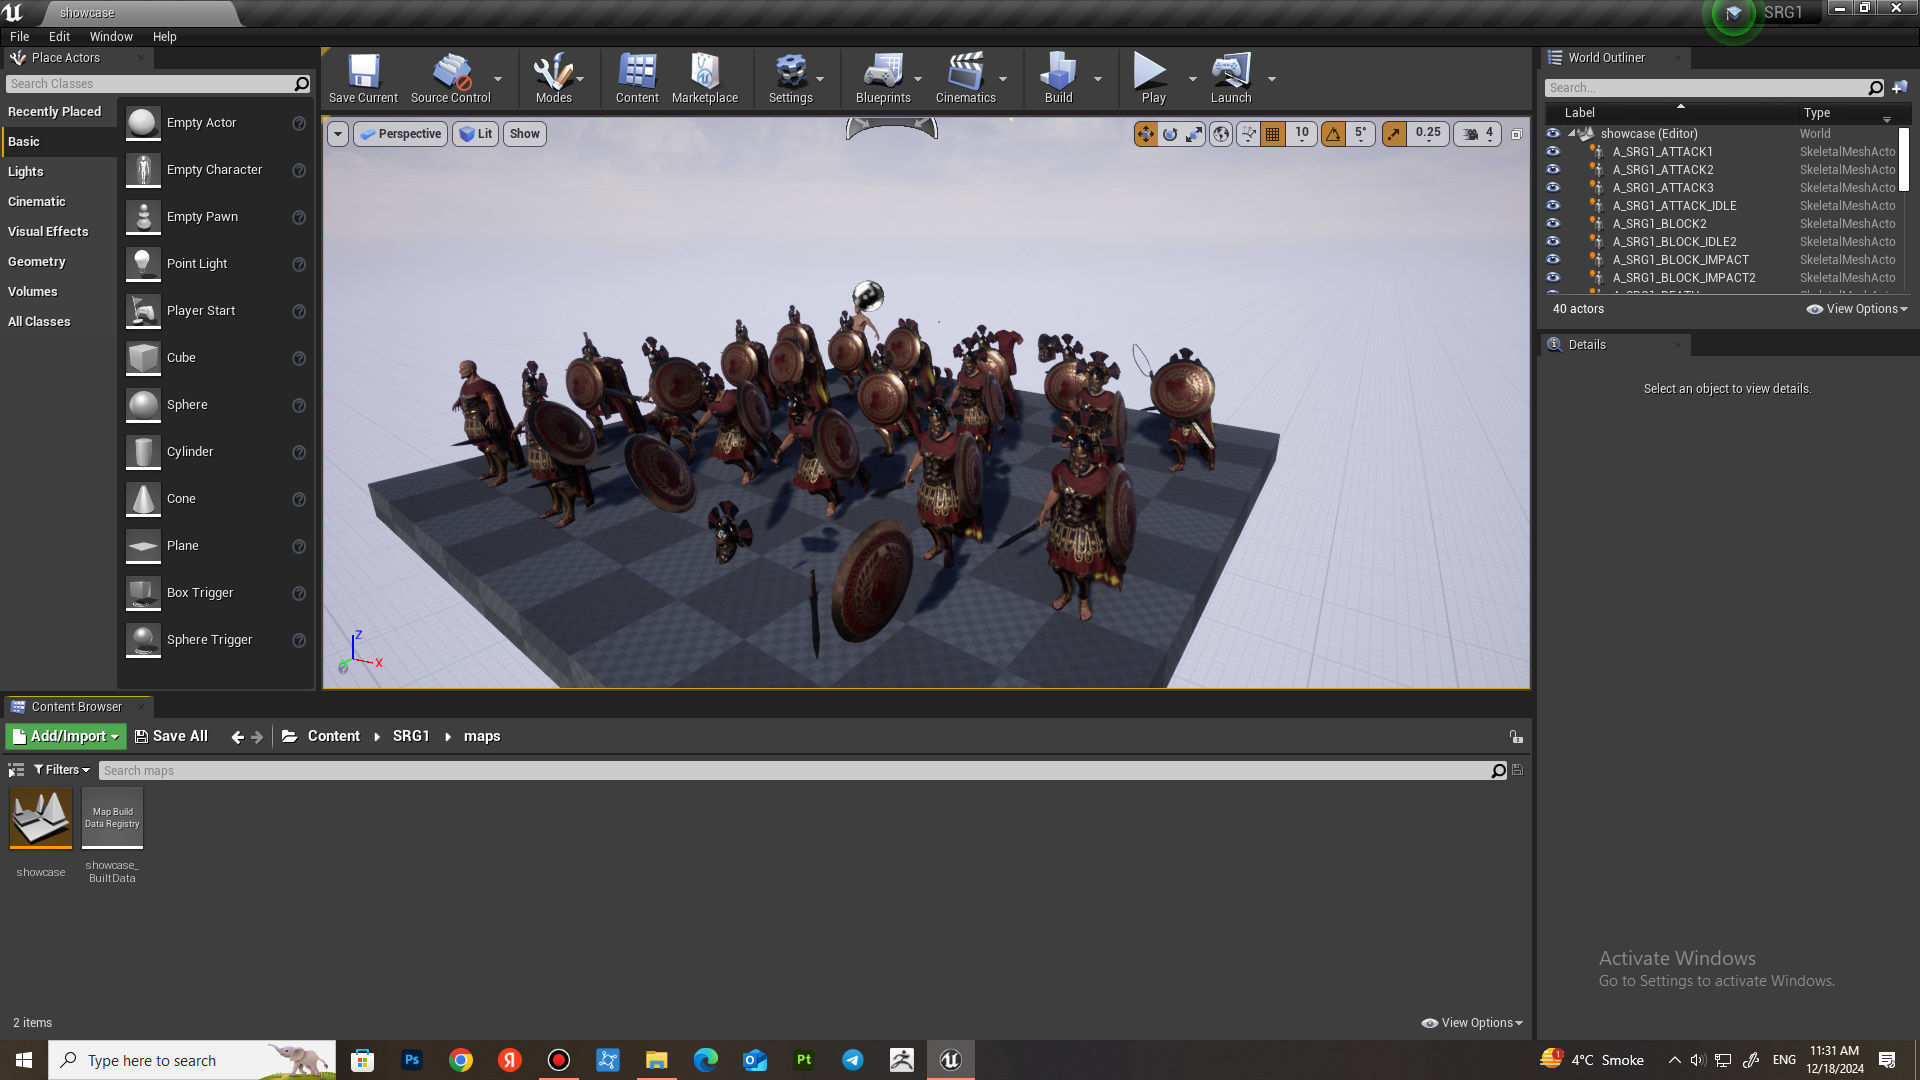Toggle rotation angle snapping

click(x=1333, y=134)
